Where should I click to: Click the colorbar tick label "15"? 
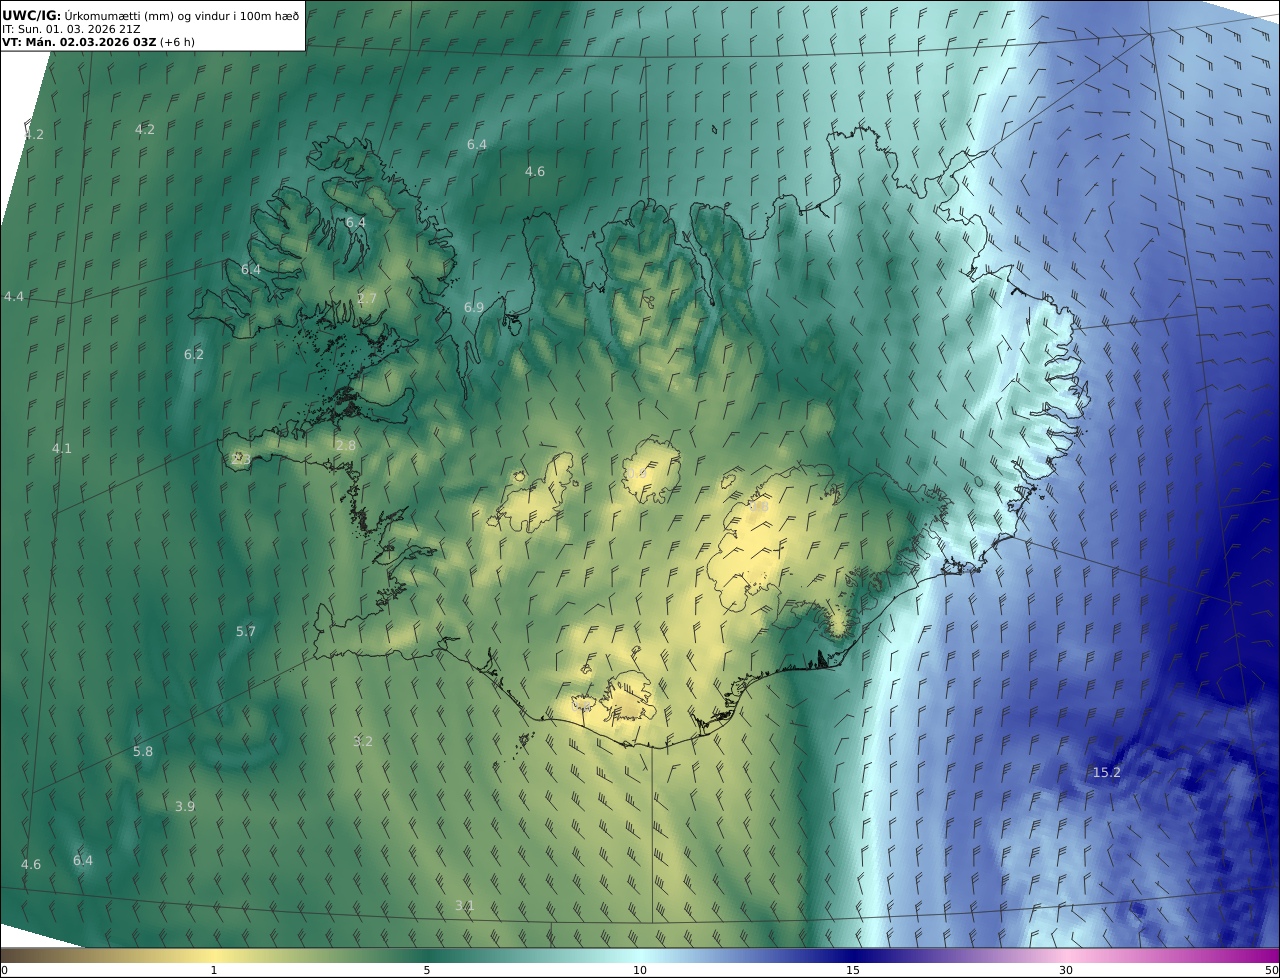(x=853, y=970)
